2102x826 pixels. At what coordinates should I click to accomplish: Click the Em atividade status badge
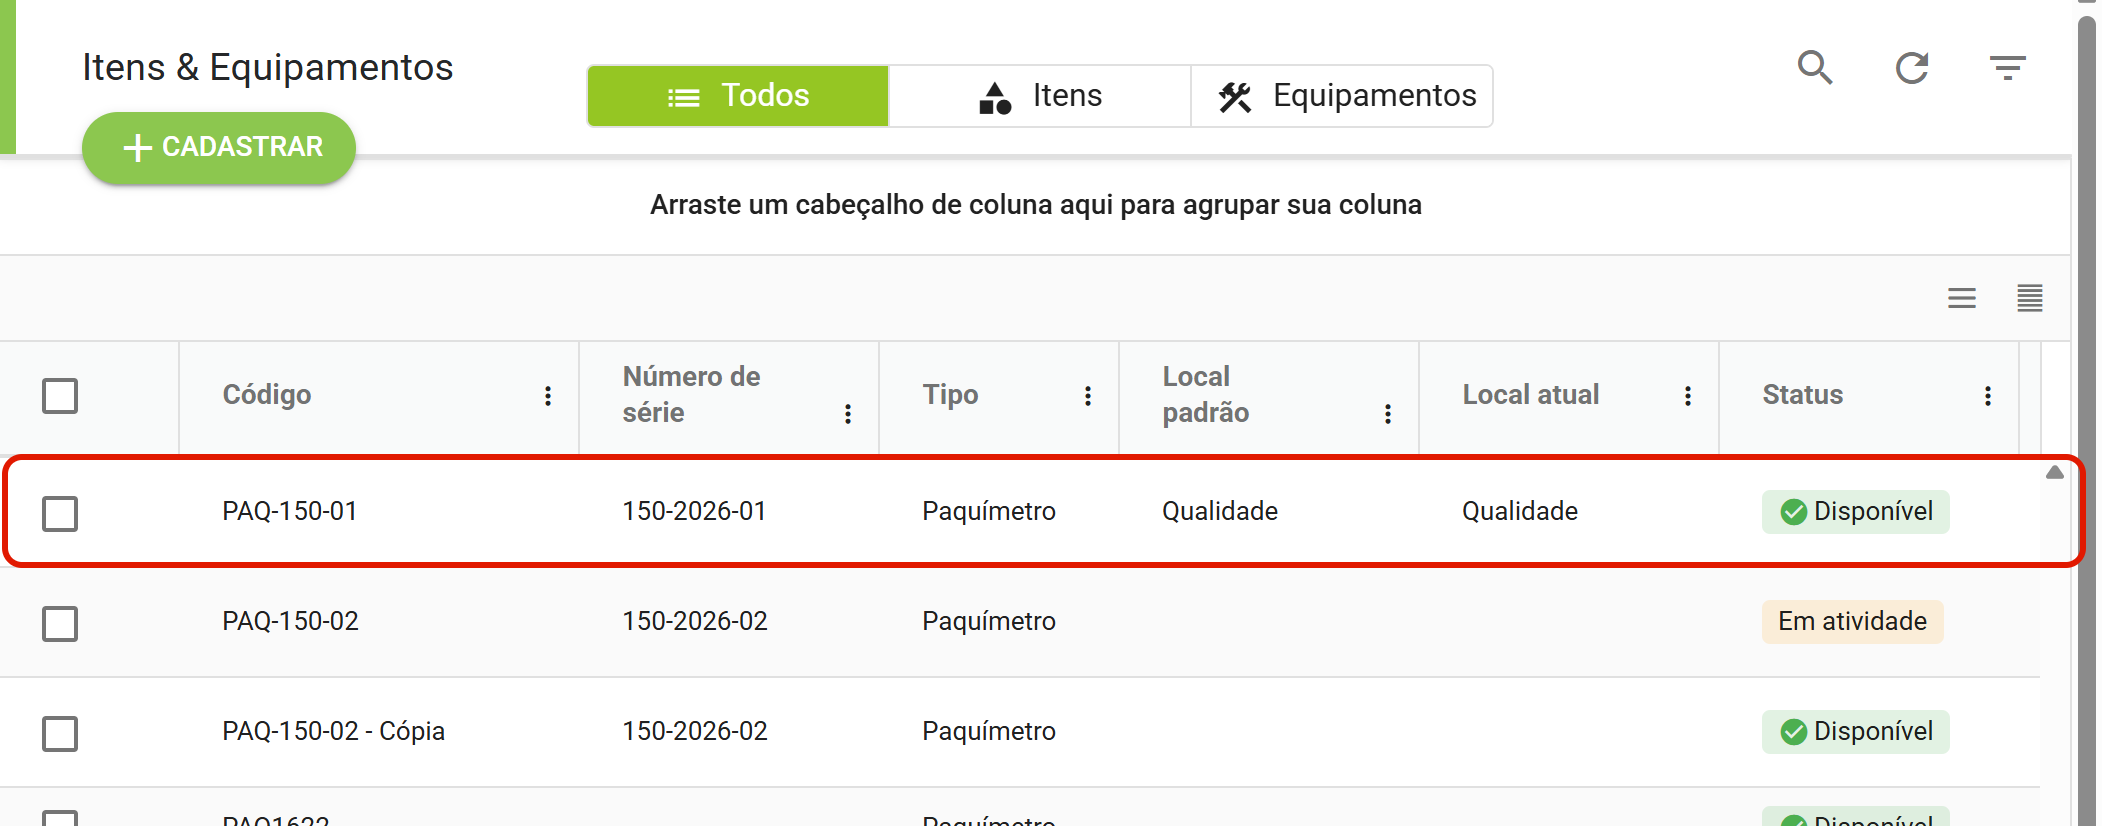point(1852,622)
